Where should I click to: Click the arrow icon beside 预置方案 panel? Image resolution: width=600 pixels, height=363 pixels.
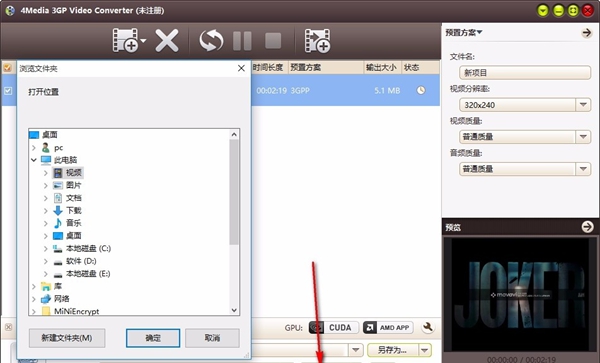[586, 33]
